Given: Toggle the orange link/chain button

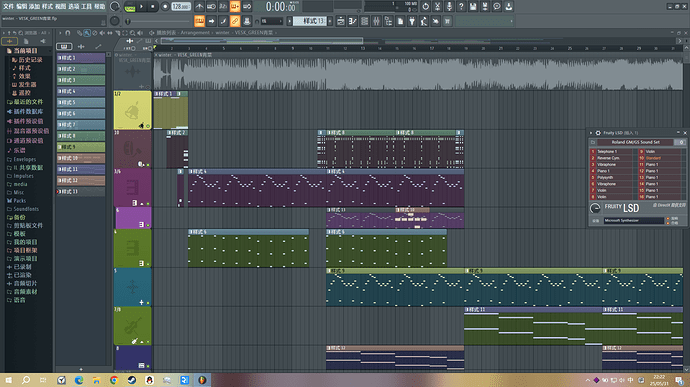Looking at the screenshot, I should click(x=235, y=21).
